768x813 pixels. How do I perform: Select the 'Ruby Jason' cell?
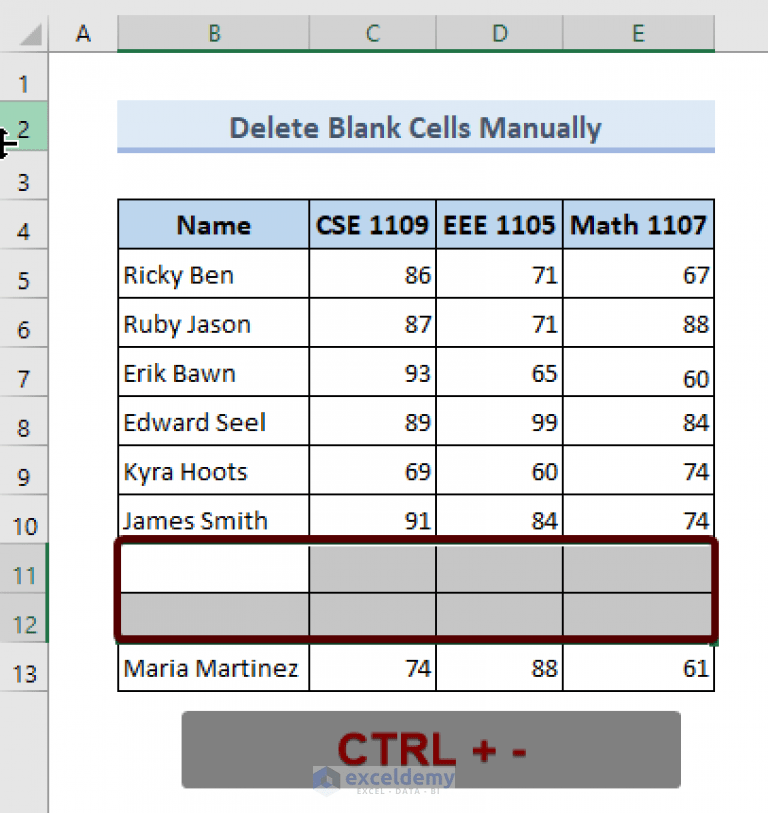(x=213, y=323)
